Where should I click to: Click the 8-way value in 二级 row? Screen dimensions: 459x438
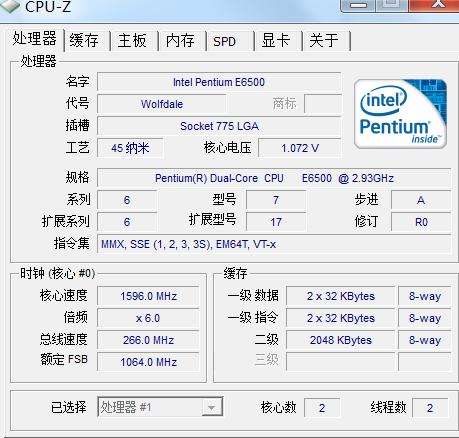click(x=425, y=340)
